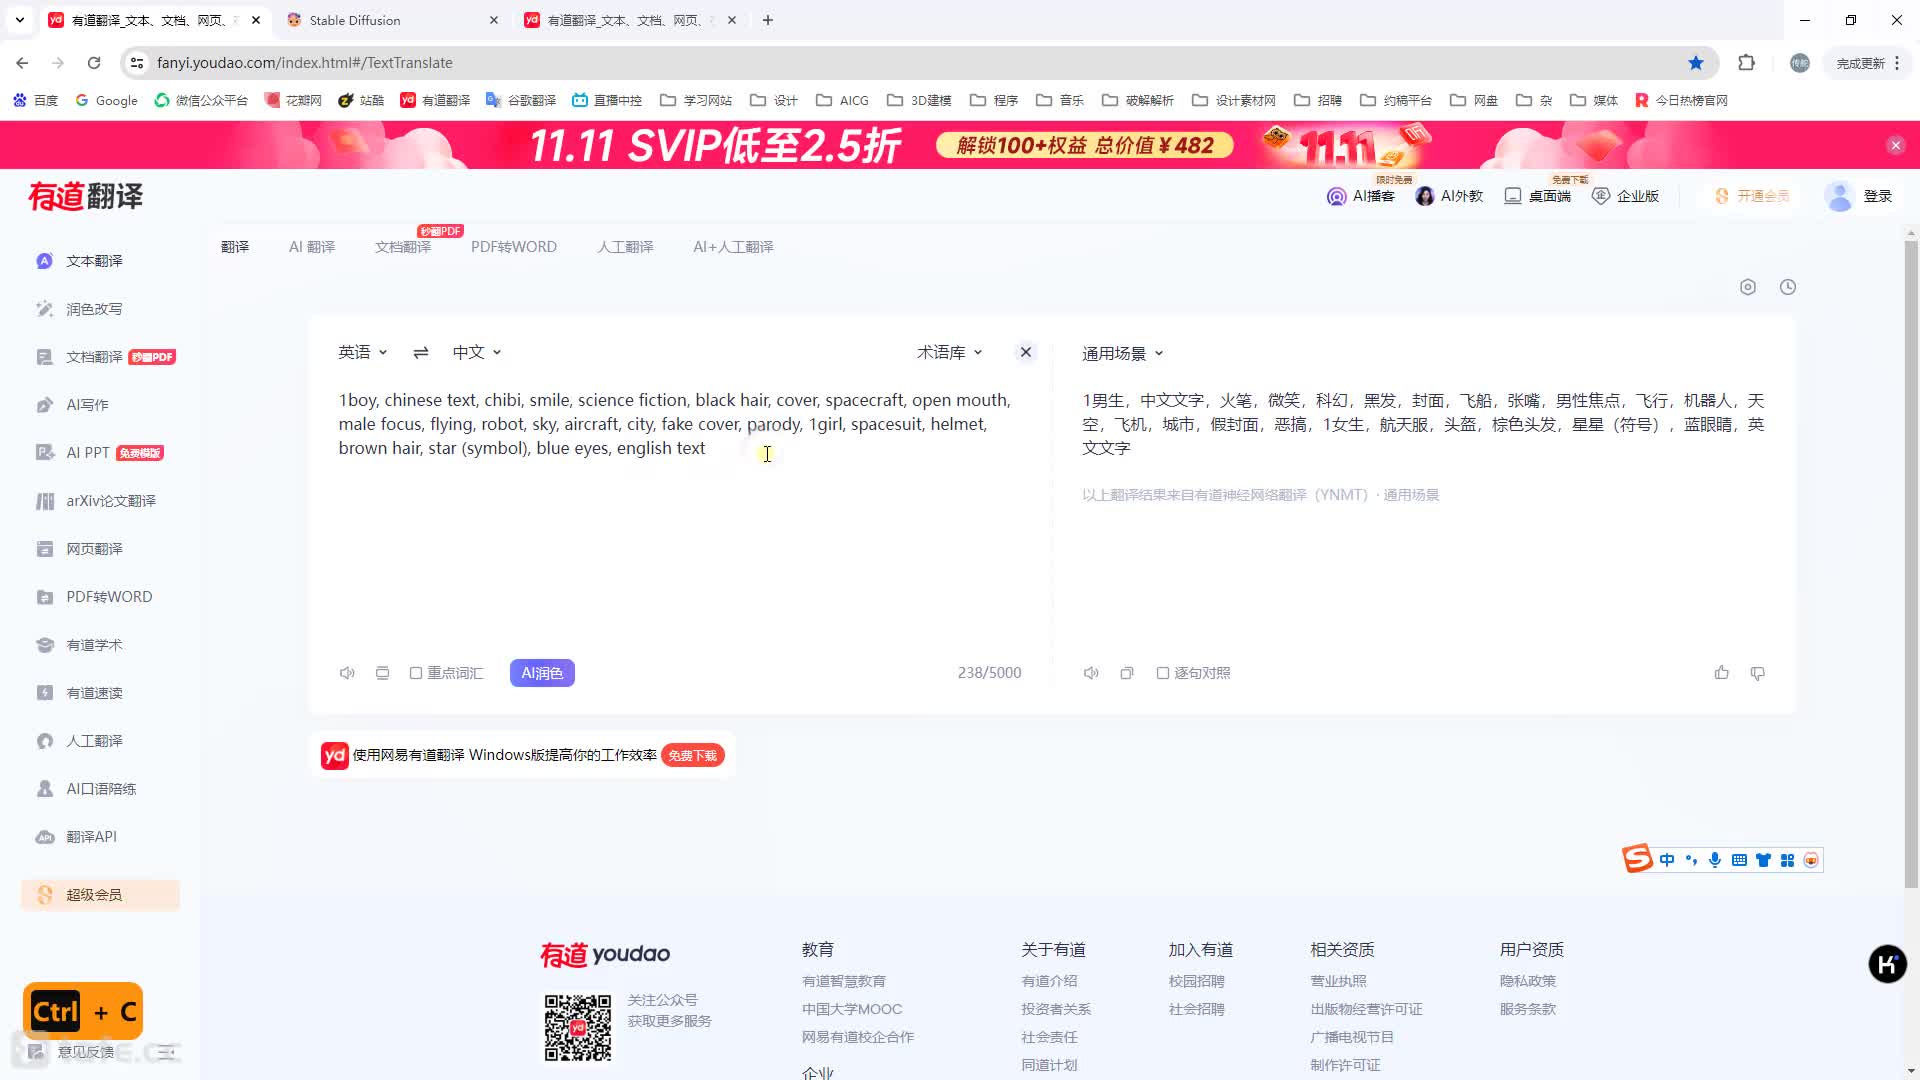The width and height of the screenshot is (1920, 1080).
Task: Expand target language 中文 dropdown
Action: point(477,352)
